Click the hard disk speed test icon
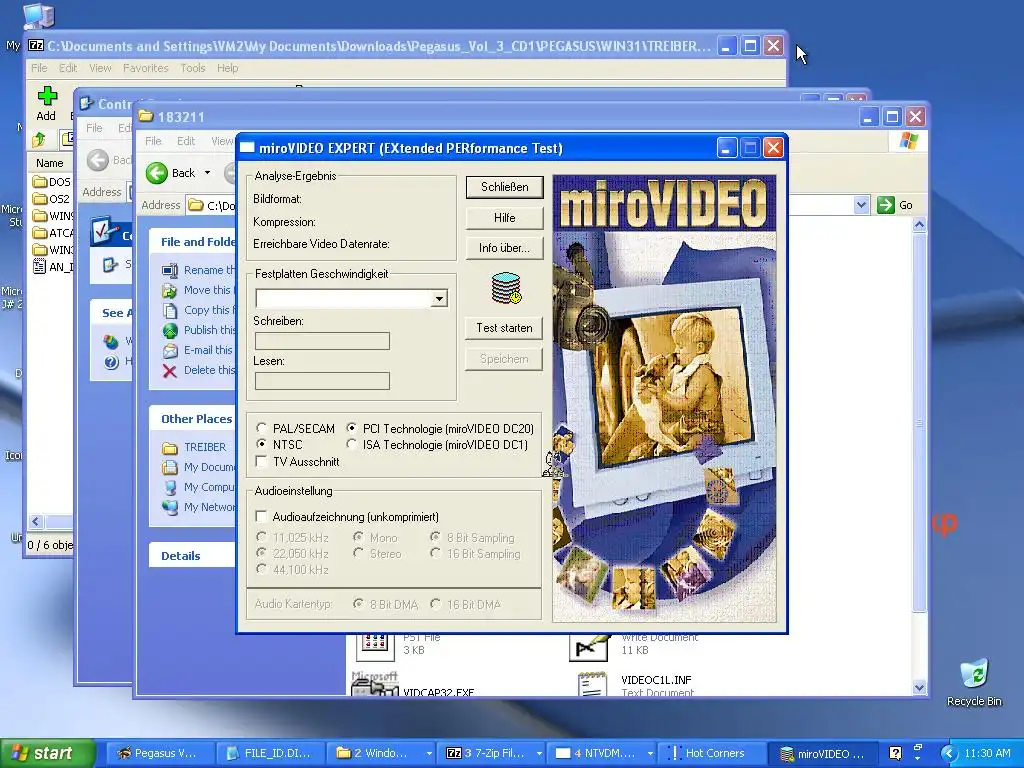The width and height of the screenshot is (1024, 768). pyautogui.click(x=505, y=289)
